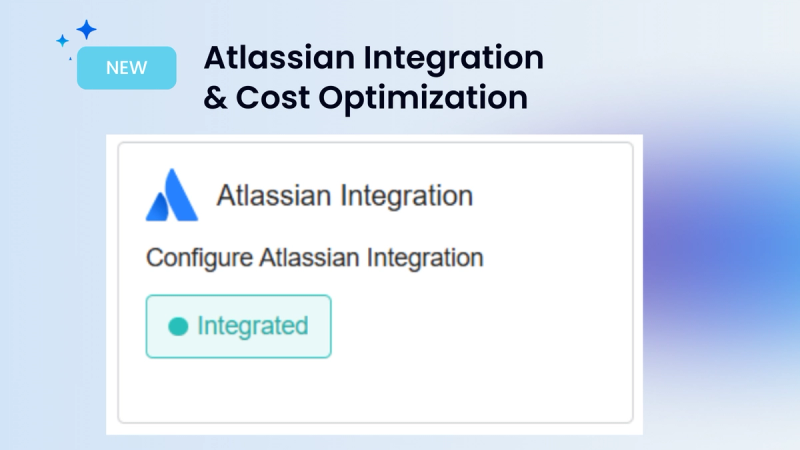The image size is (800, 450).
Task: Click the word Optimization in the headline
Action: pyautogui.click(x=423, y=98)
